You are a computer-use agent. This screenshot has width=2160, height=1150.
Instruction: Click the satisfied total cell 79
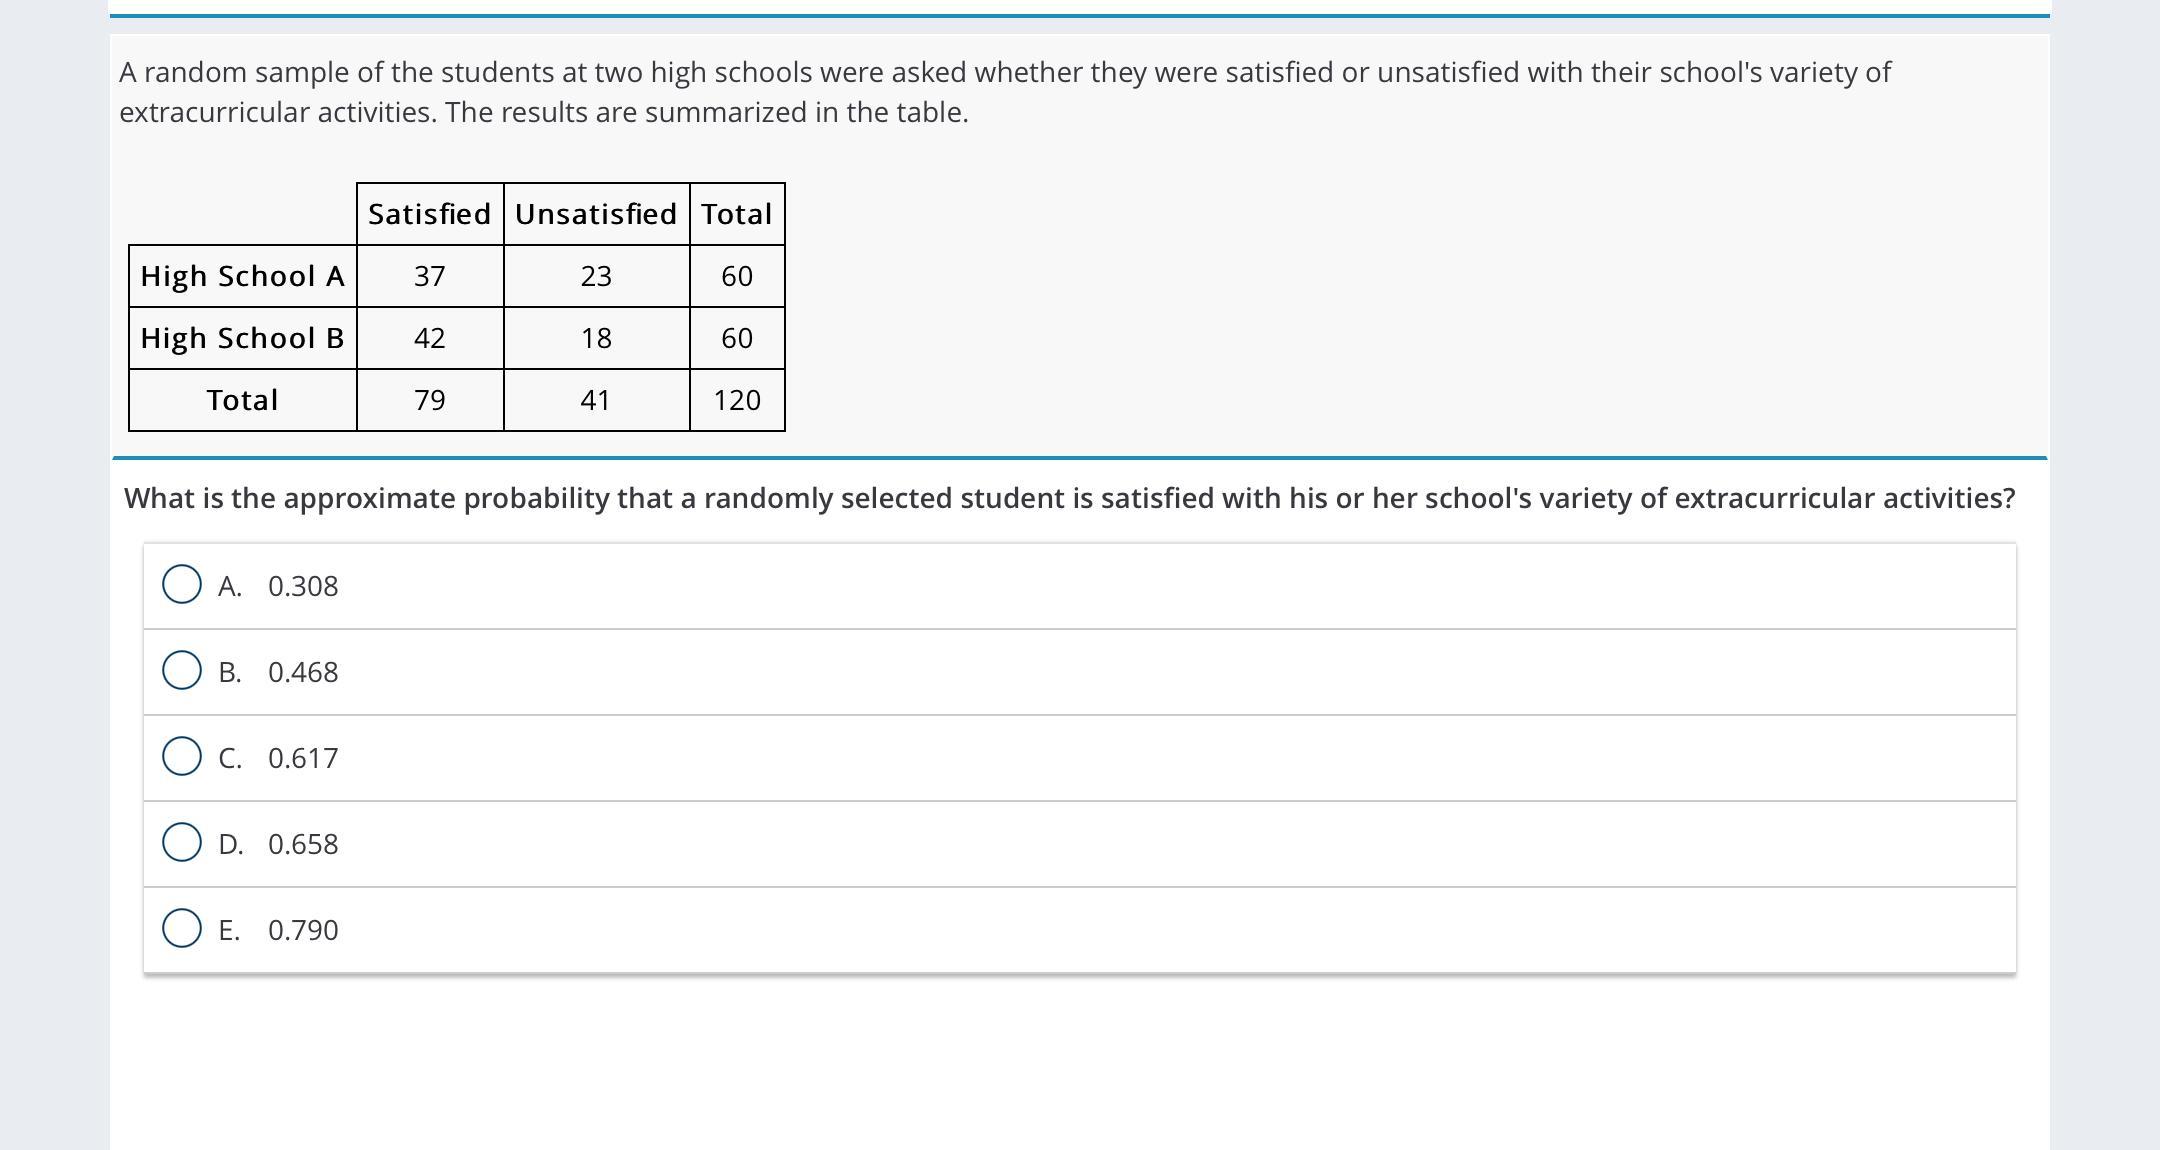click(x=430, y=400)
